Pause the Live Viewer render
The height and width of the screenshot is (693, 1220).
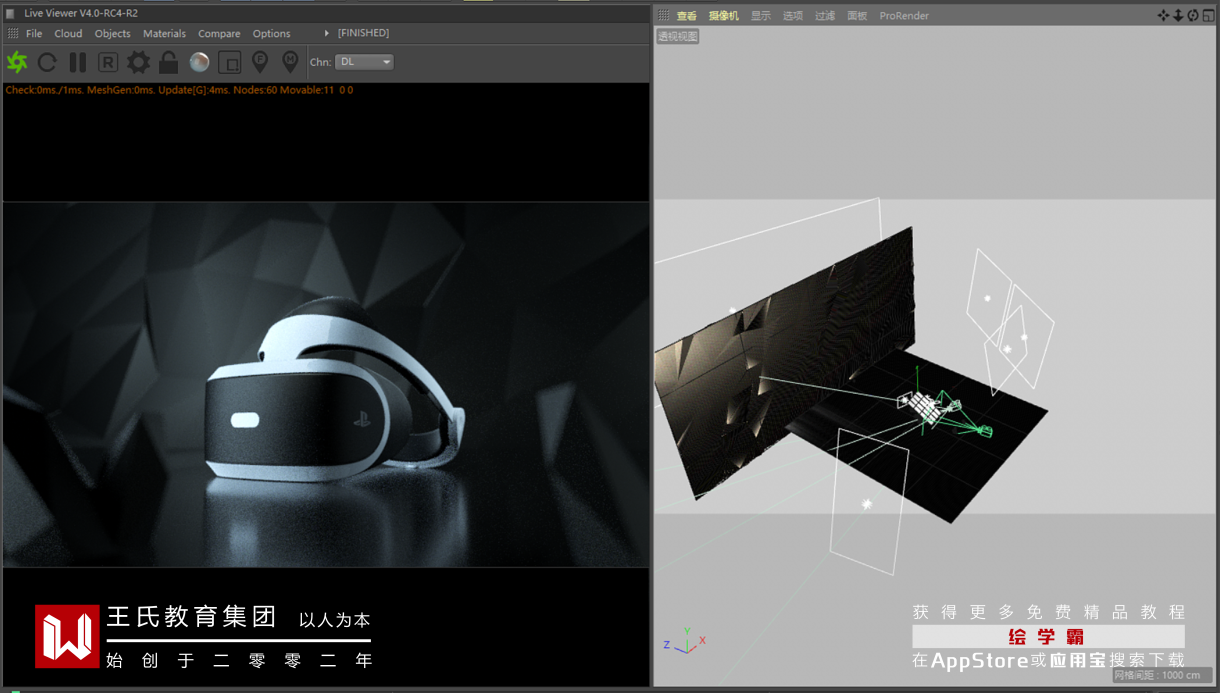[77, 62]
